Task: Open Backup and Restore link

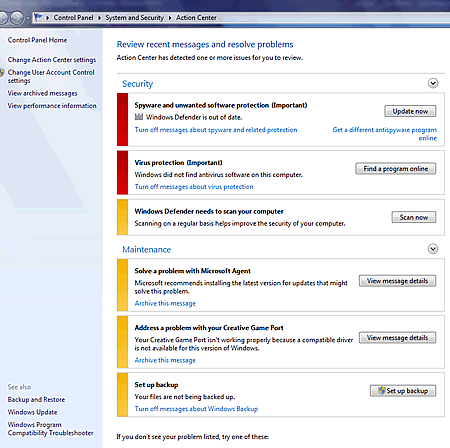Action: (x=36, y=399)
